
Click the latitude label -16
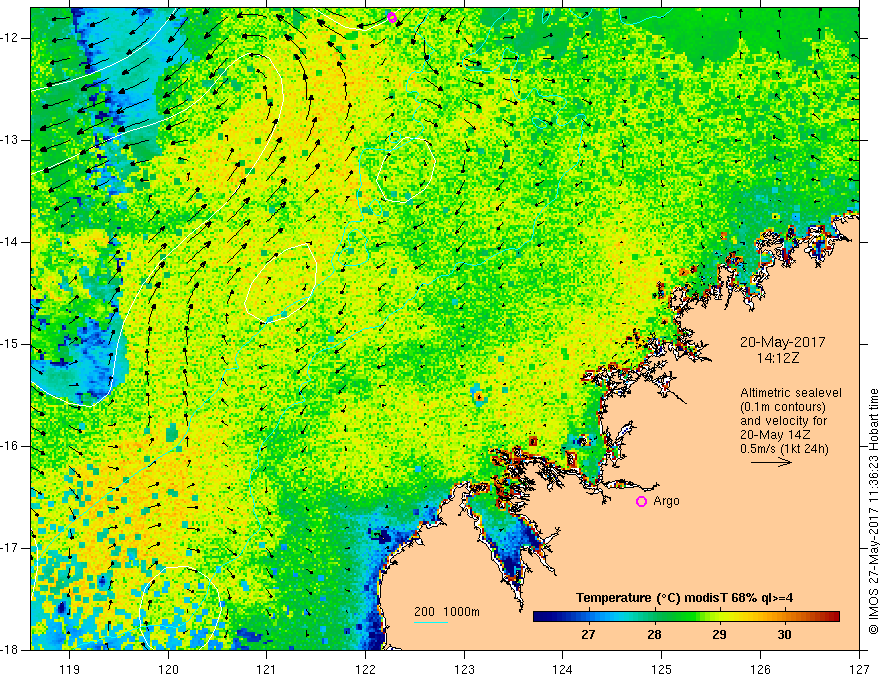[x=11, y=446]
